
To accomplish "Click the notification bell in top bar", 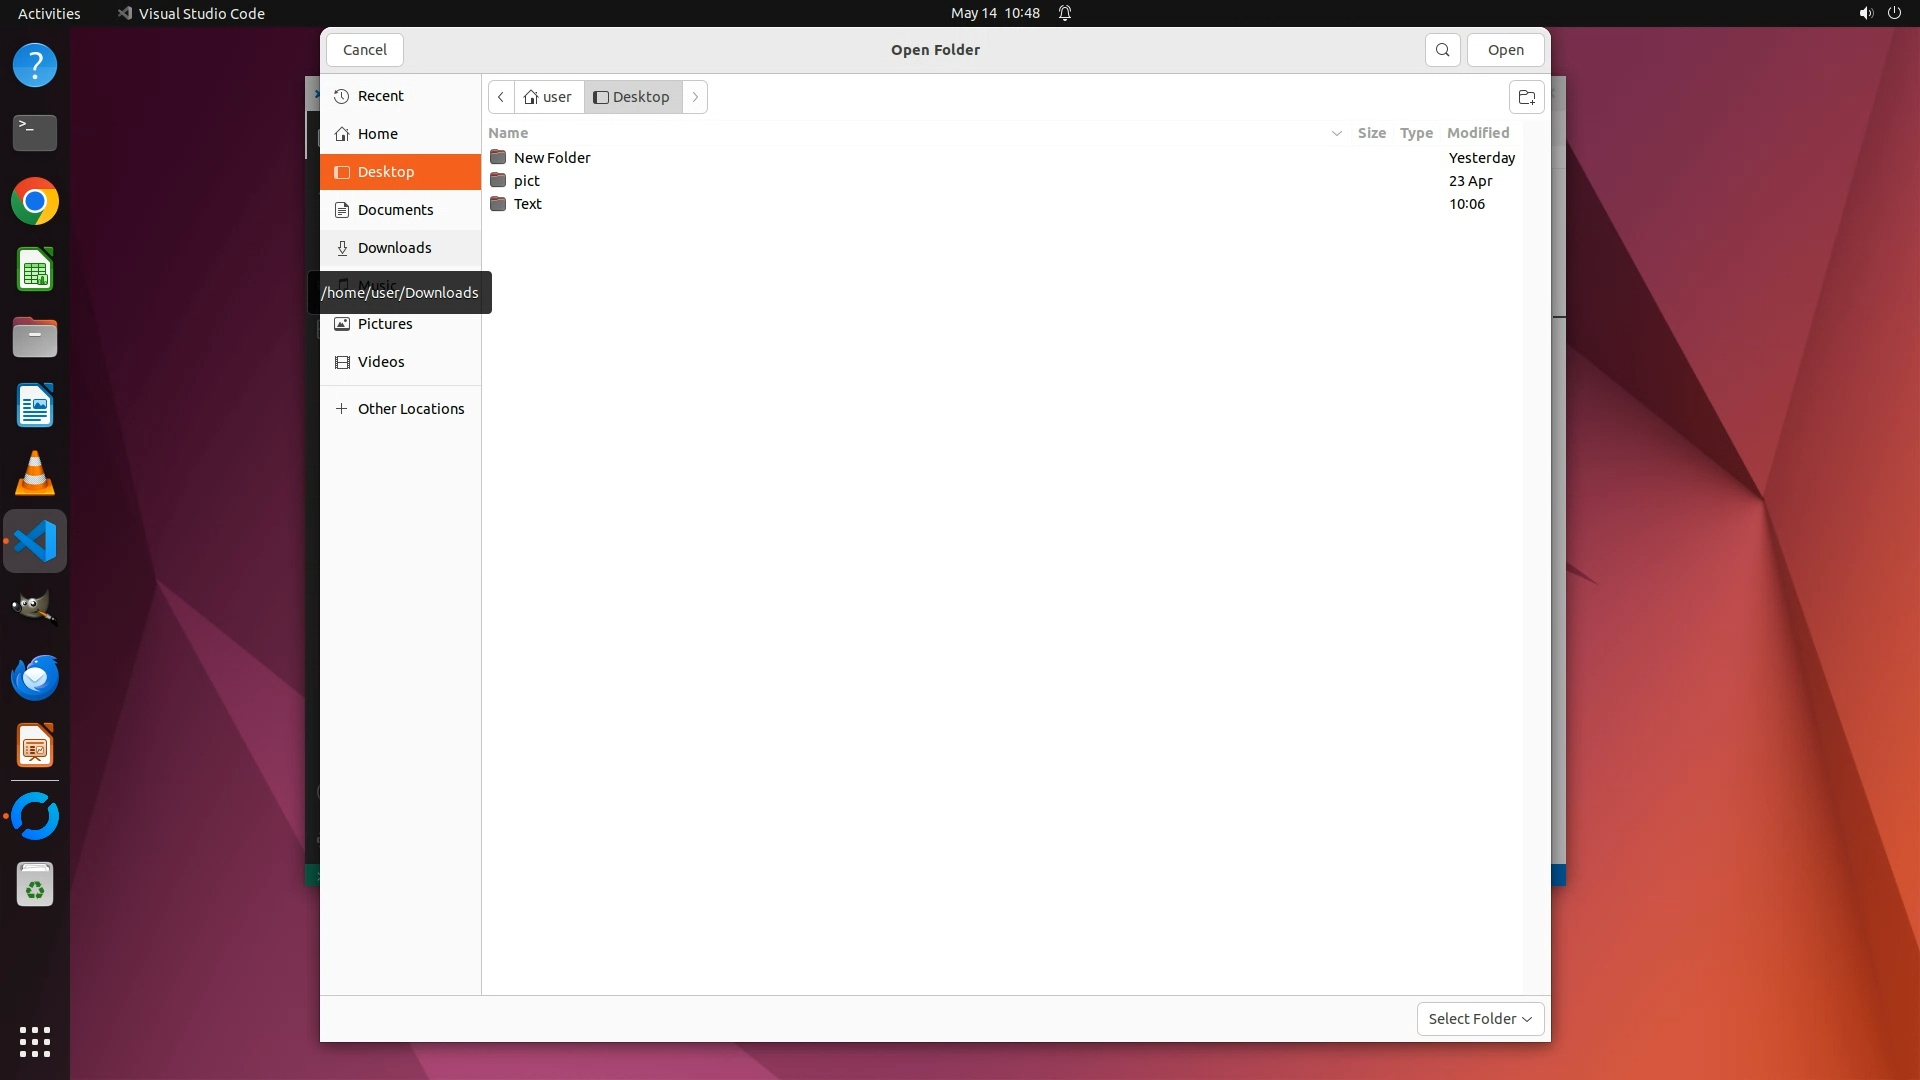I will 1065,13.
